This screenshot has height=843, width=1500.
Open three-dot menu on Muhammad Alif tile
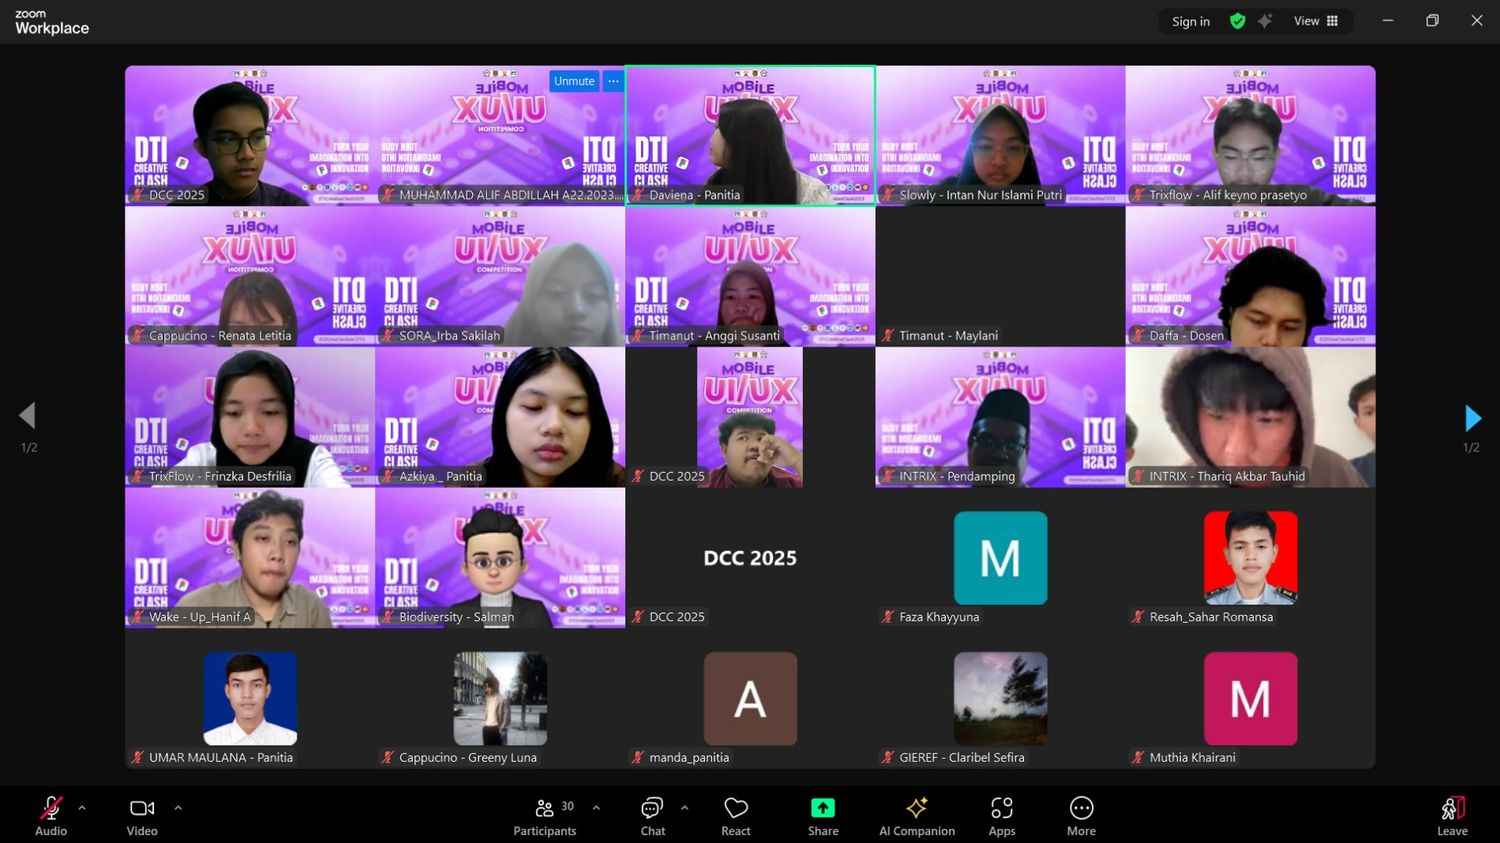(x=613, y=81)
